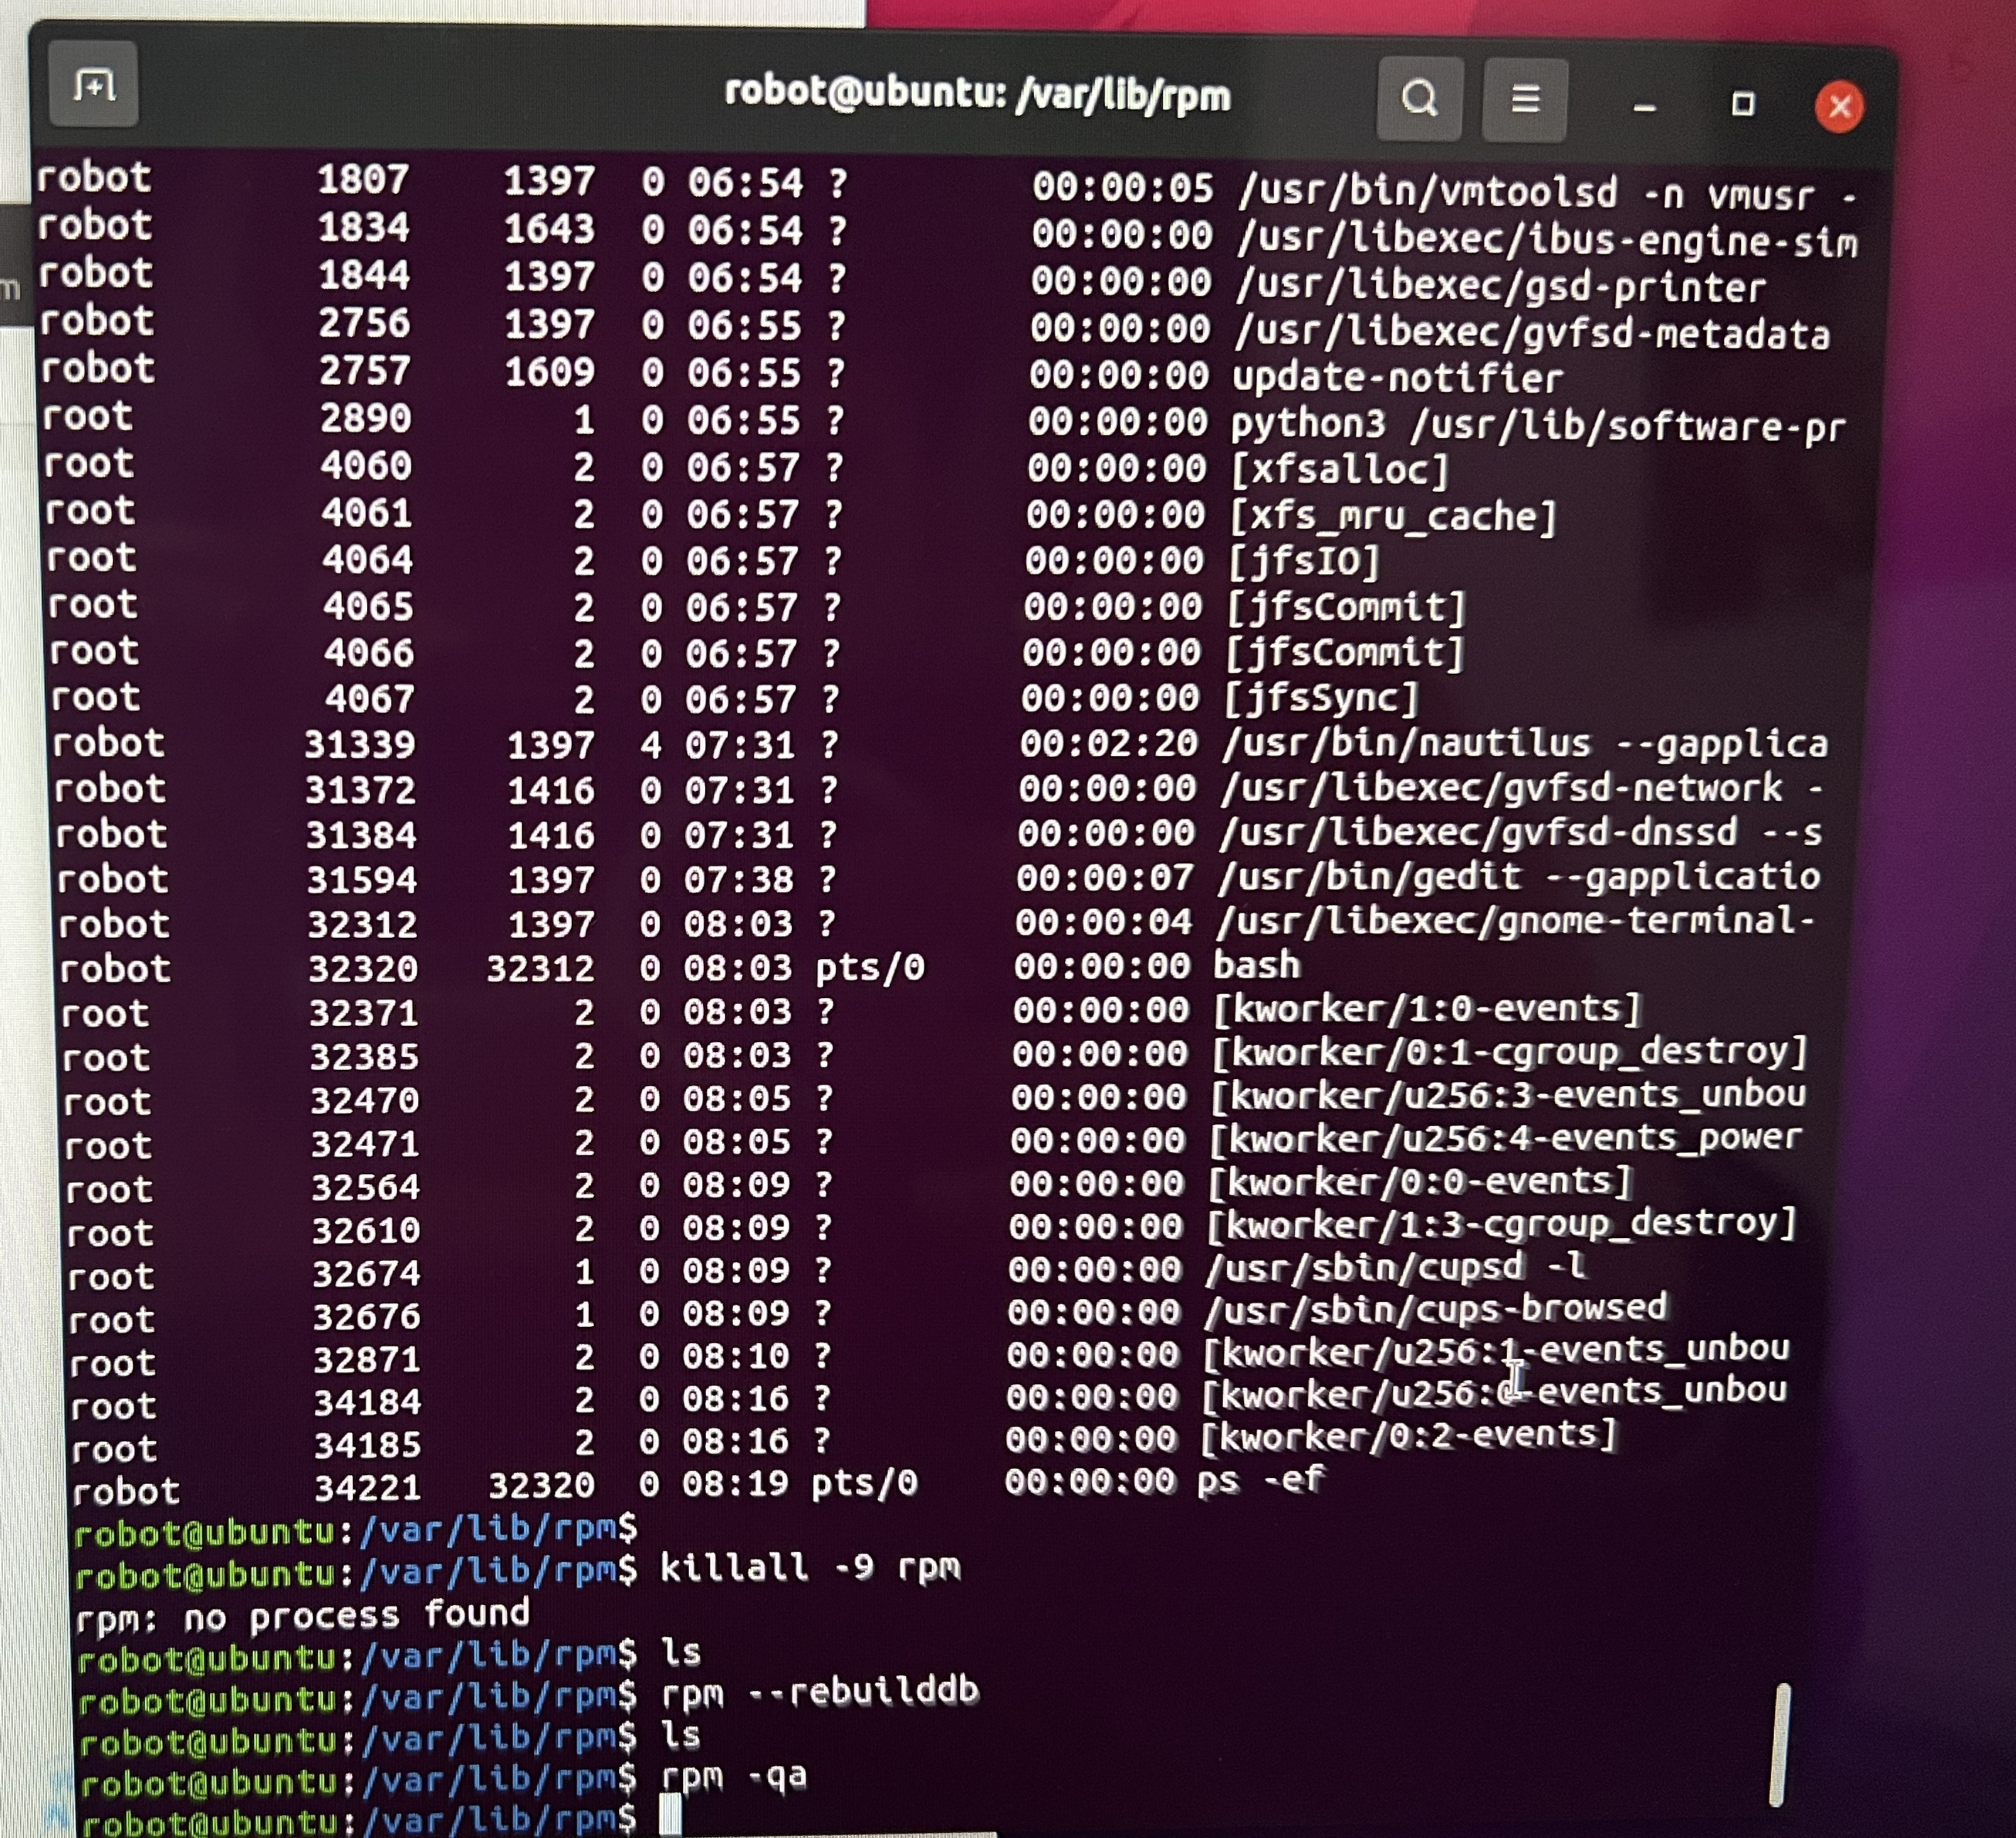Open the terminal search tool

coord(1419,99)
